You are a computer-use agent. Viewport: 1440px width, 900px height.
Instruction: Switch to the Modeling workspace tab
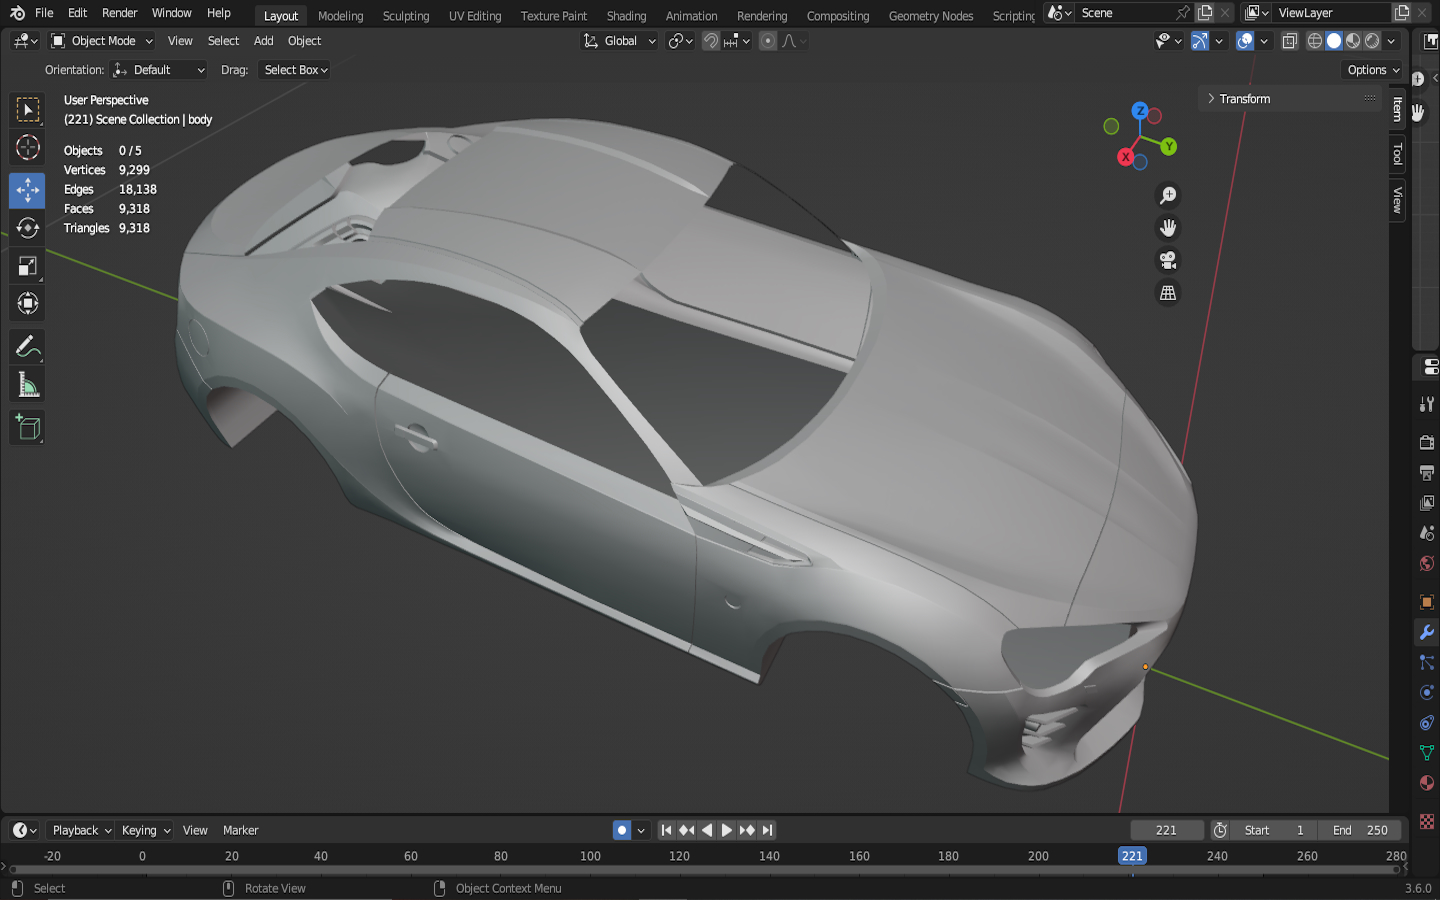coord(340,15)
